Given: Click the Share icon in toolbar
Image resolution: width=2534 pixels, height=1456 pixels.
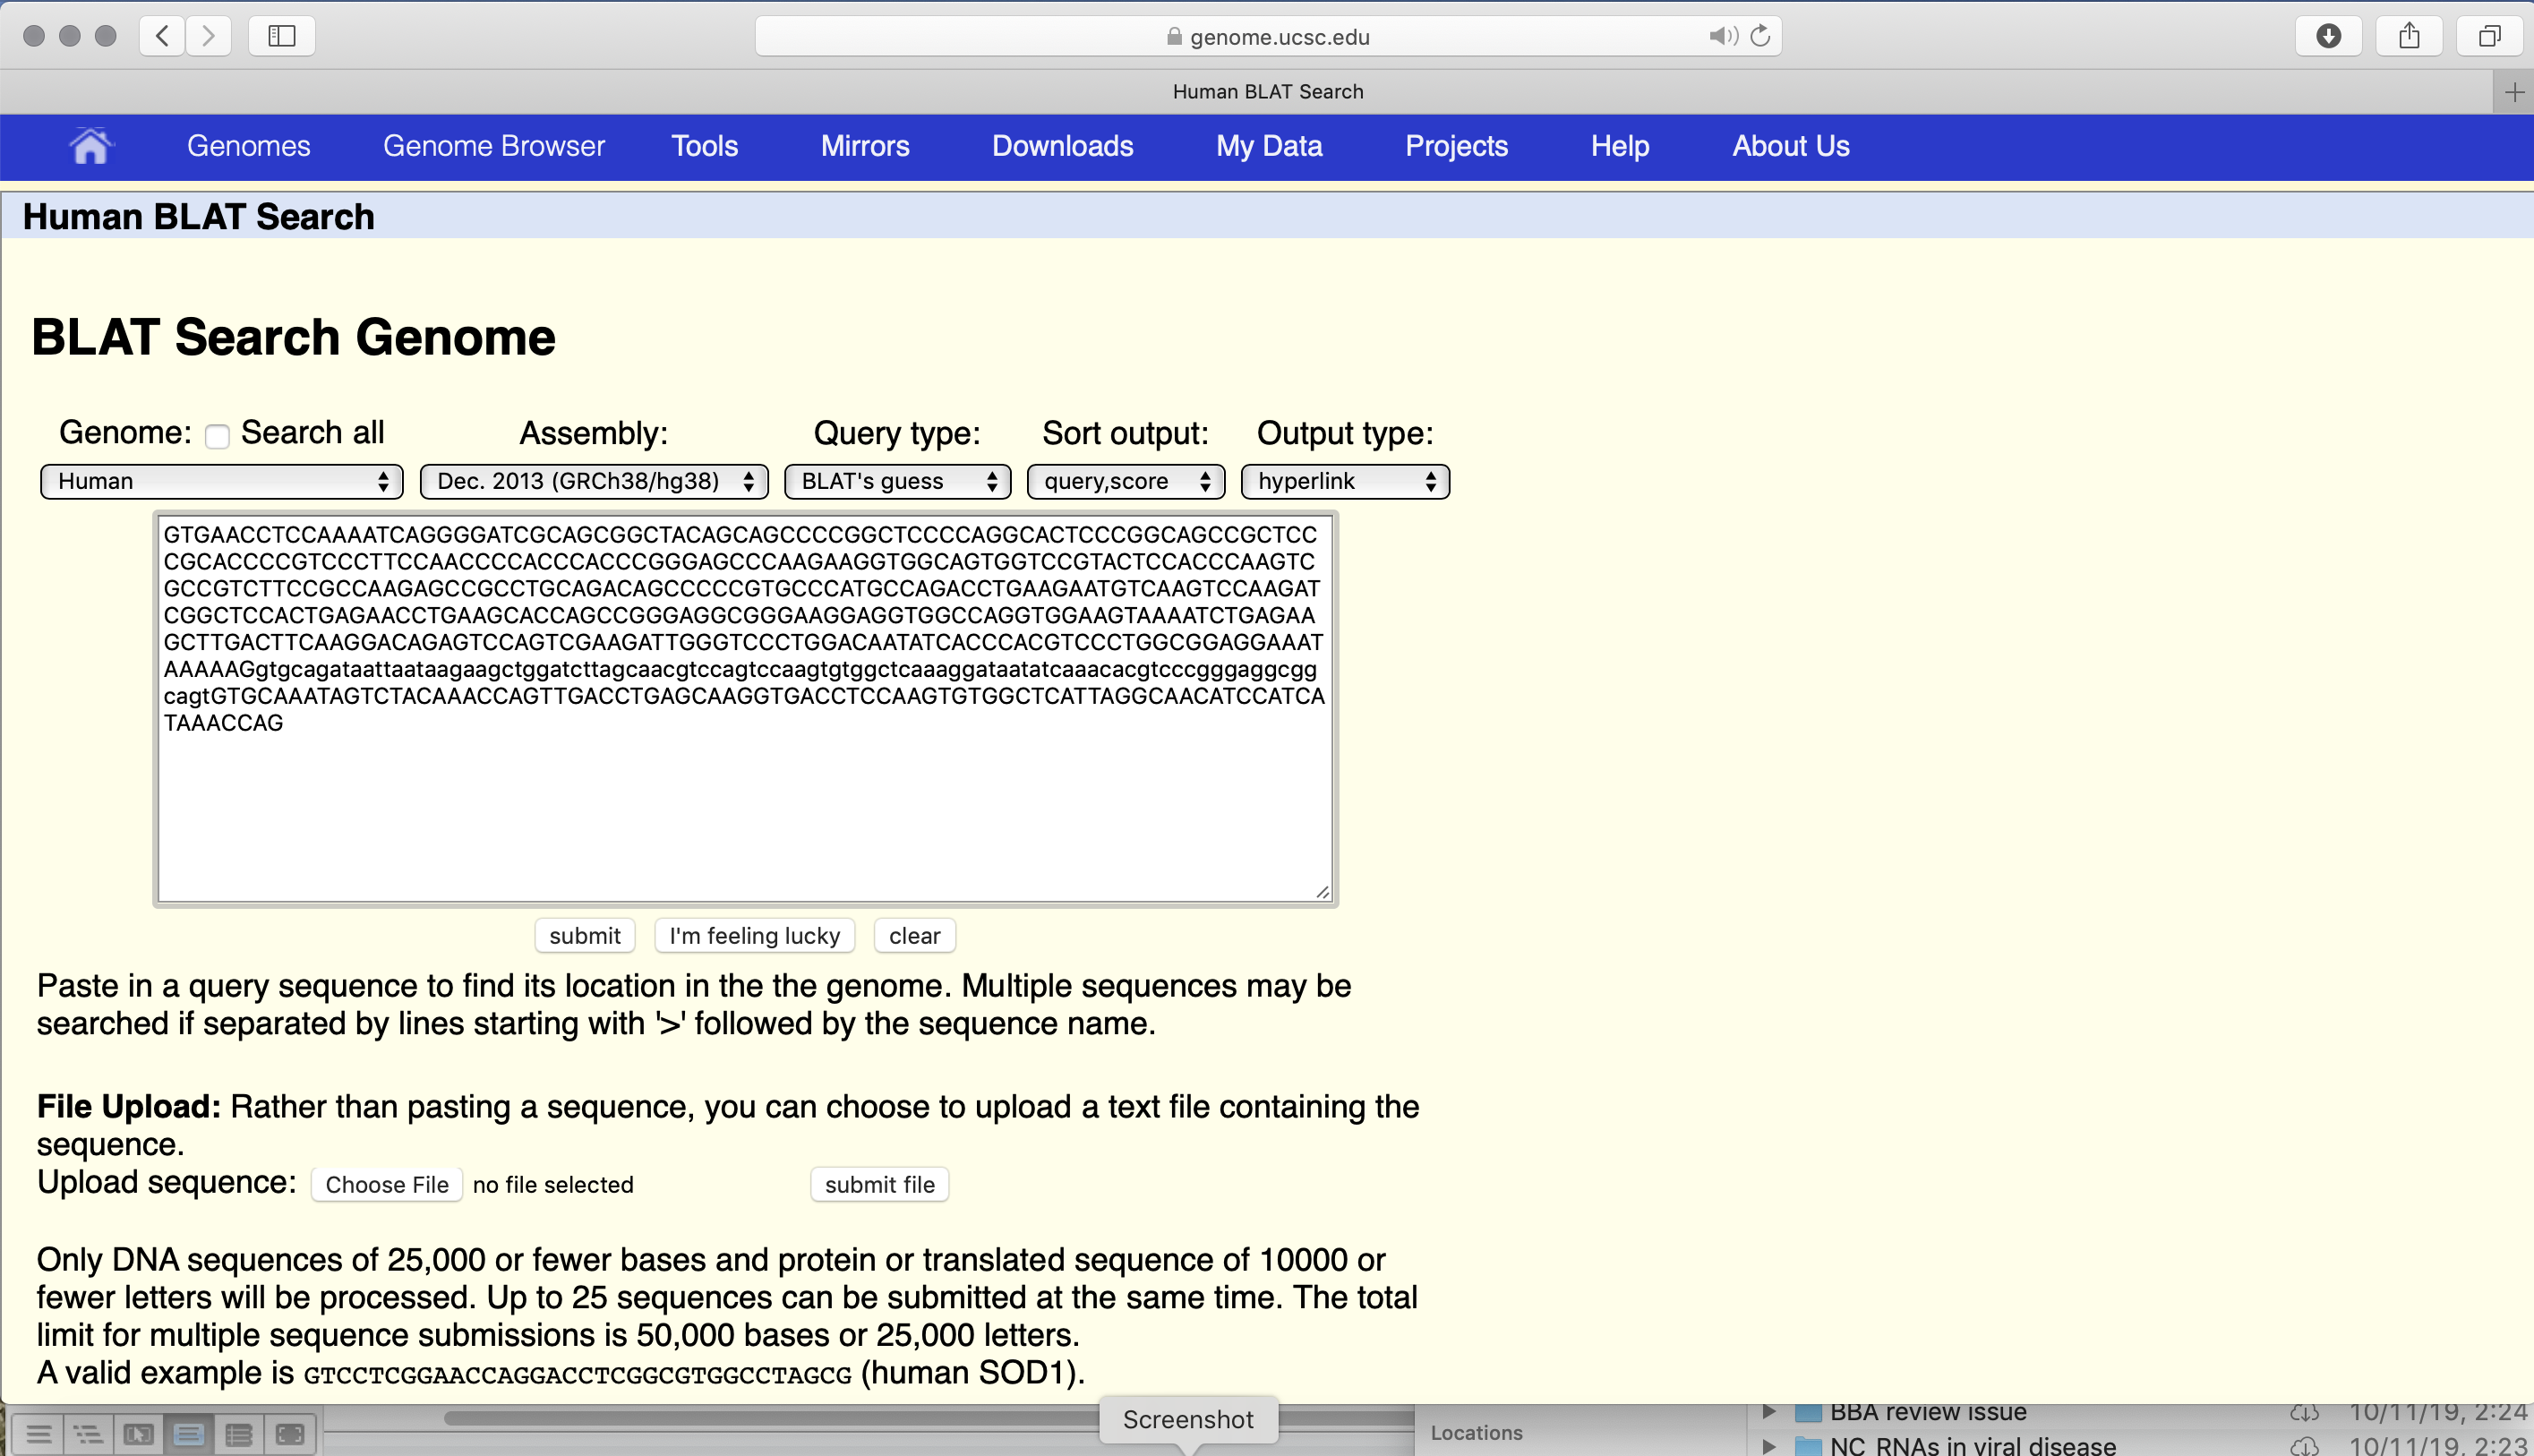Looking at the screenshot, I should 2409,36.
